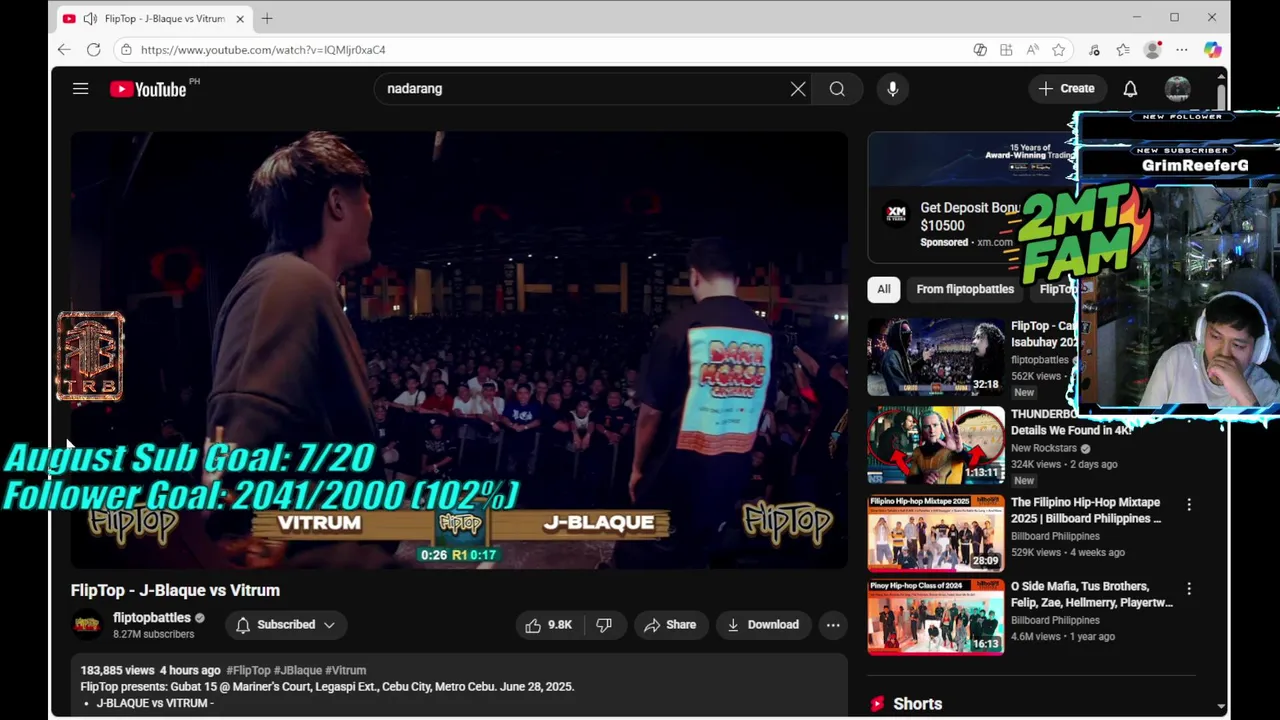Dislike the video

point(604,625)
